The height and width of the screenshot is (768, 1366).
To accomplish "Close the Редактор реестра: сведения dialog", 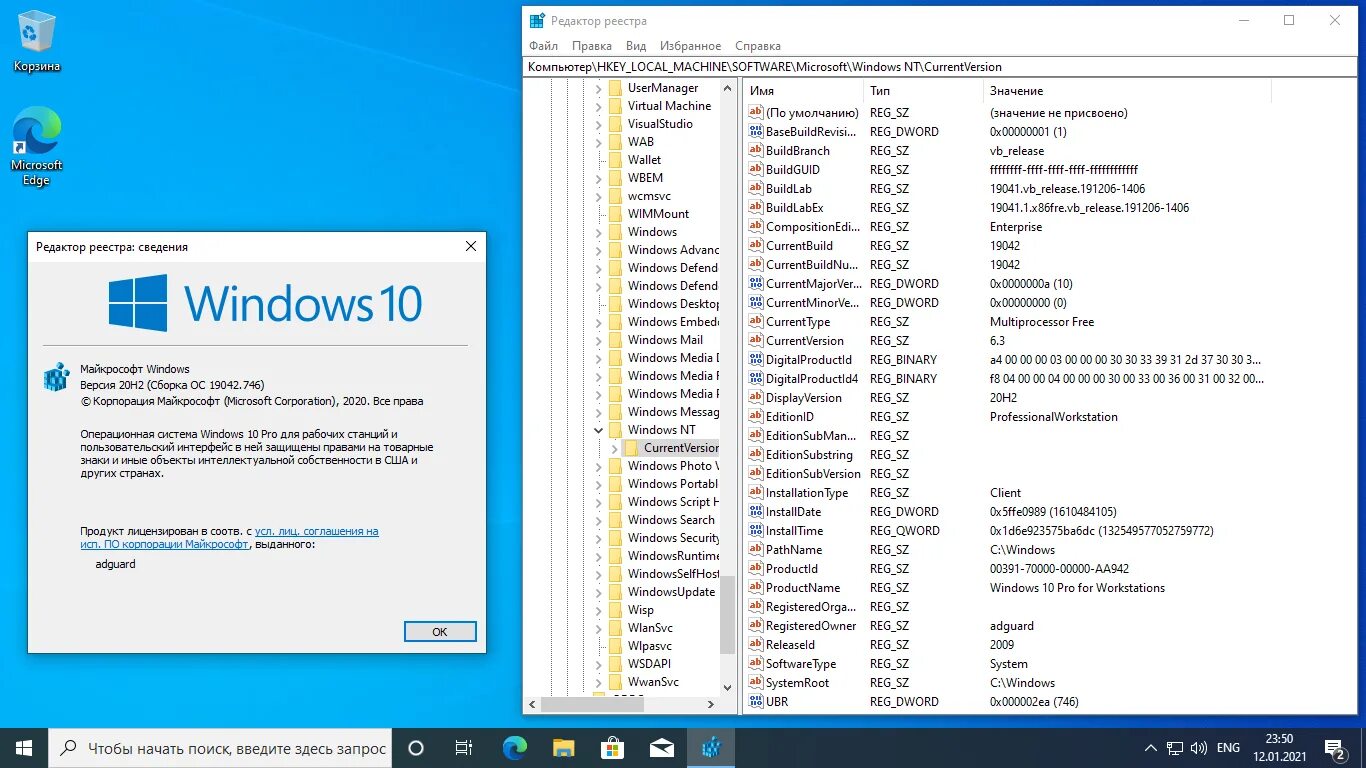I will coord(470,246).
